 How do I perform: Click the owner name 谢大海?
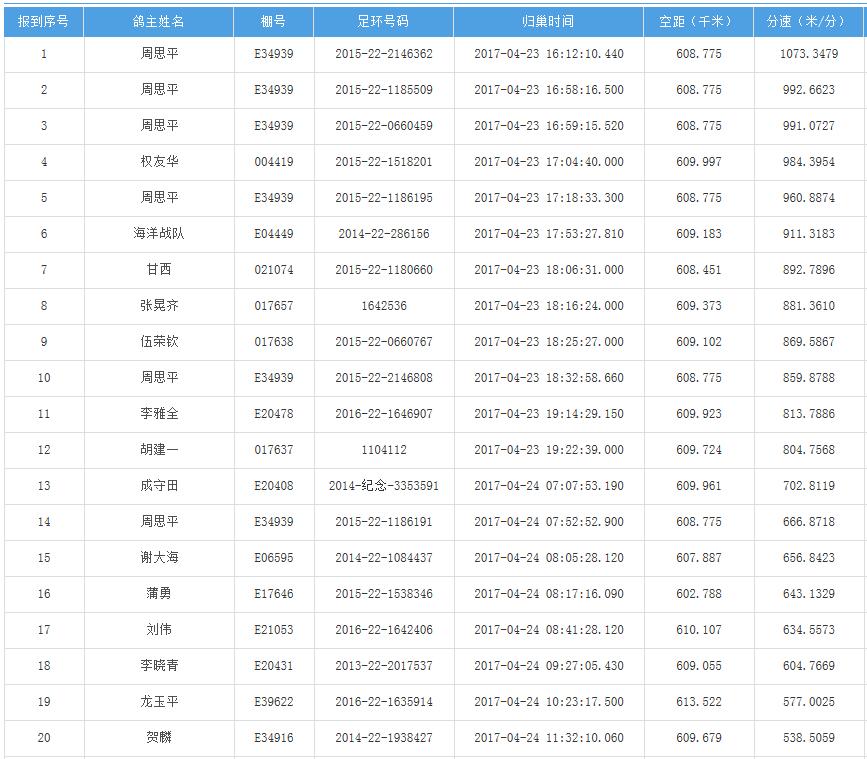click(x=159, y=558)
